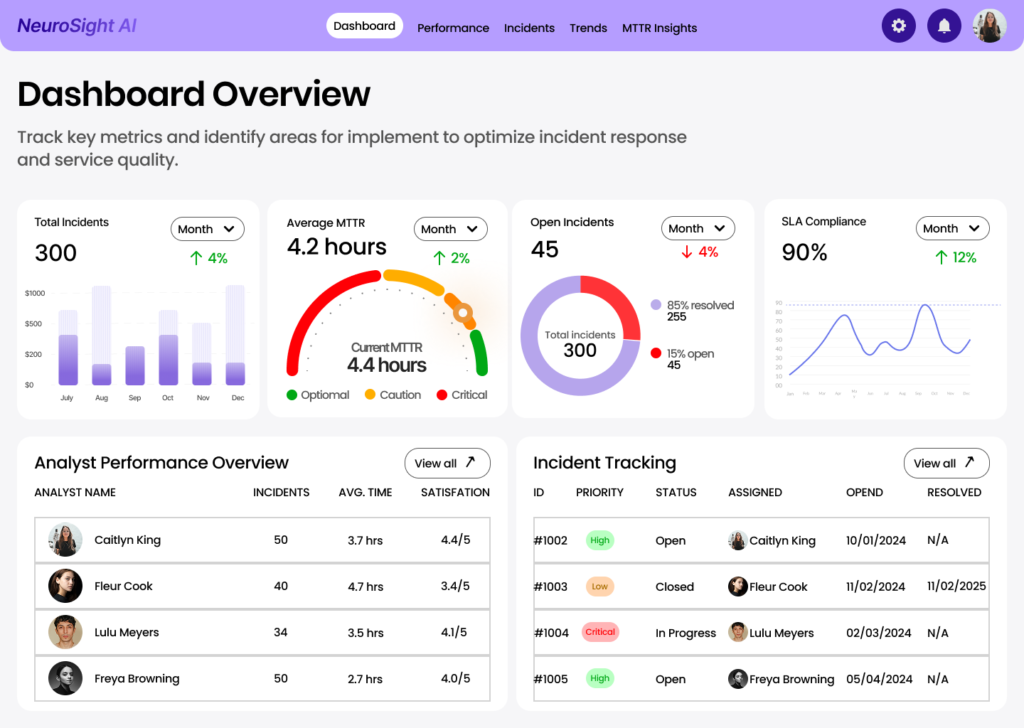Open the user profile avatar in header
This screenshot has height=728, width=1024.
(x=990, y=26)
